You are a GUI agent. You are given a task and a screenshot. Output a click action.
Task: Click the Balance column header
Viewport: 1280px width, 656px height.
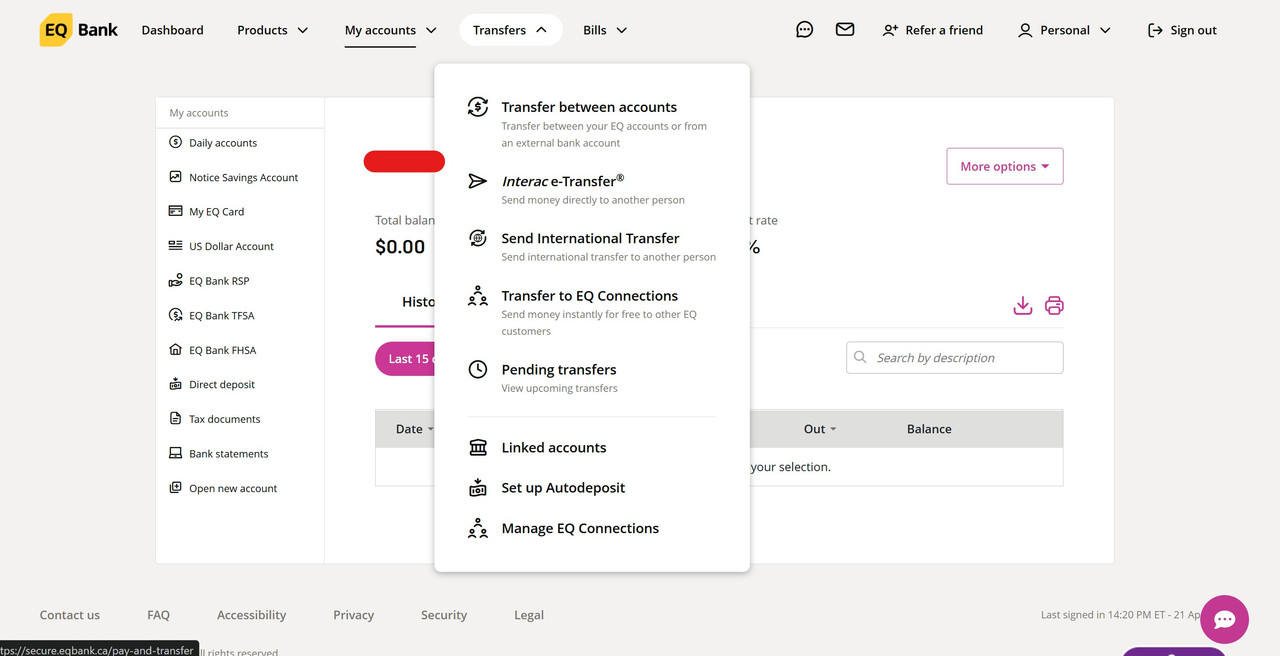pos(929,429)
